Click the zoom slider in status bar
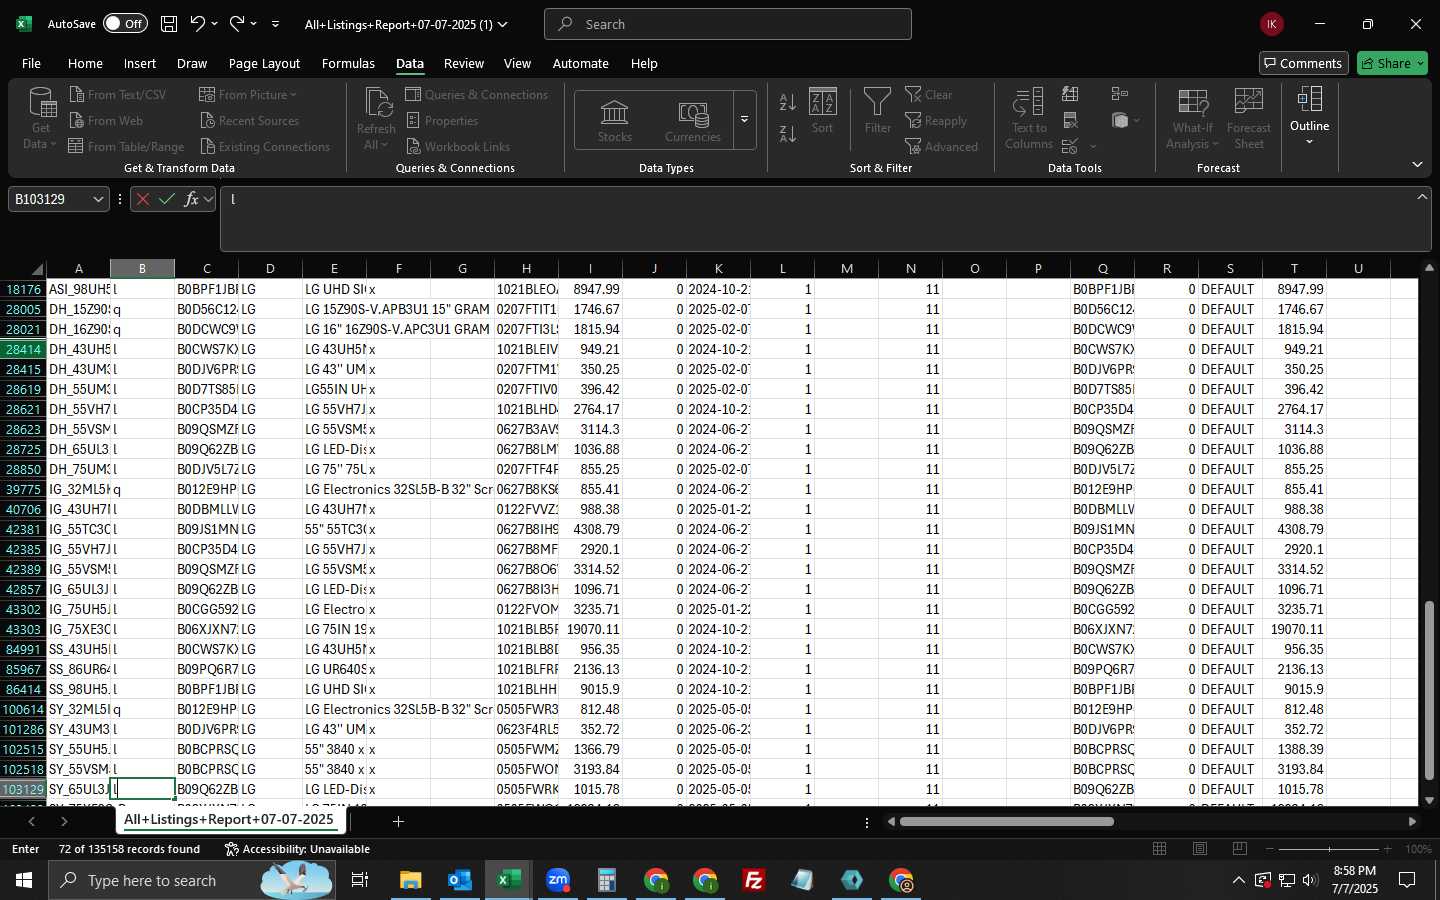 [x=1329, y=849]
